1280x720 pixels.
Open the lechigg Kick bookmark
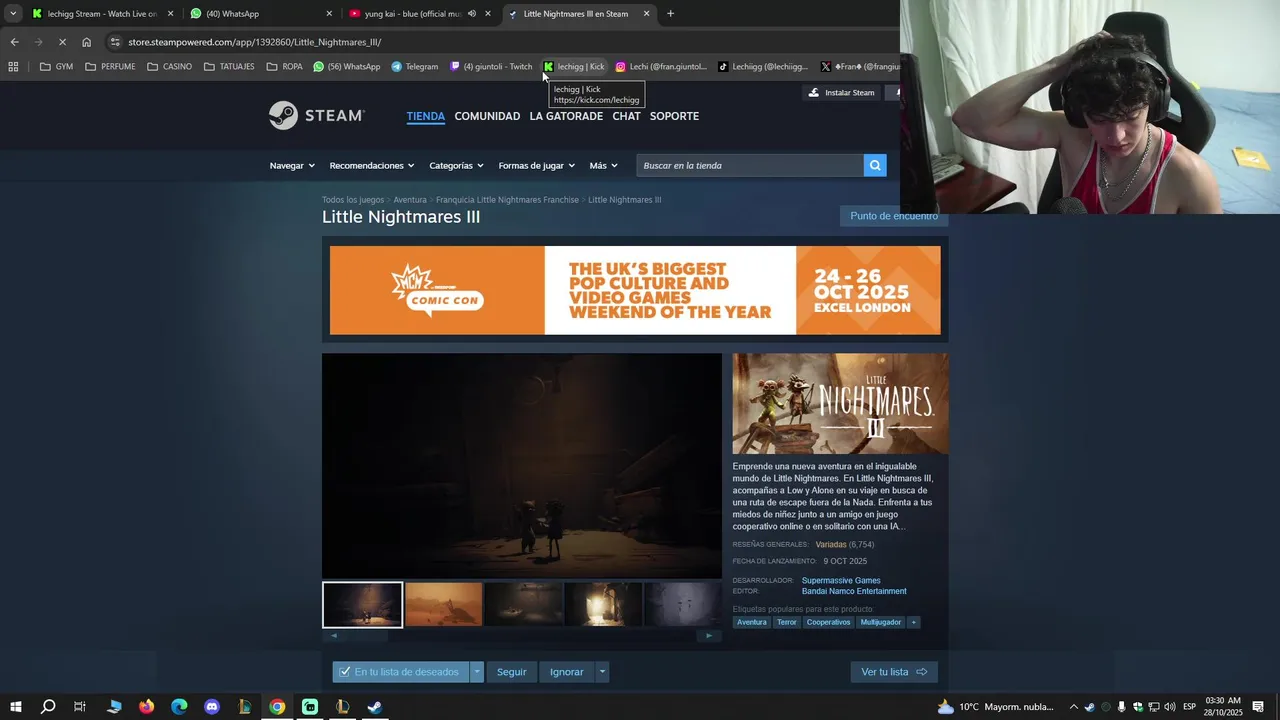[574, 67]
